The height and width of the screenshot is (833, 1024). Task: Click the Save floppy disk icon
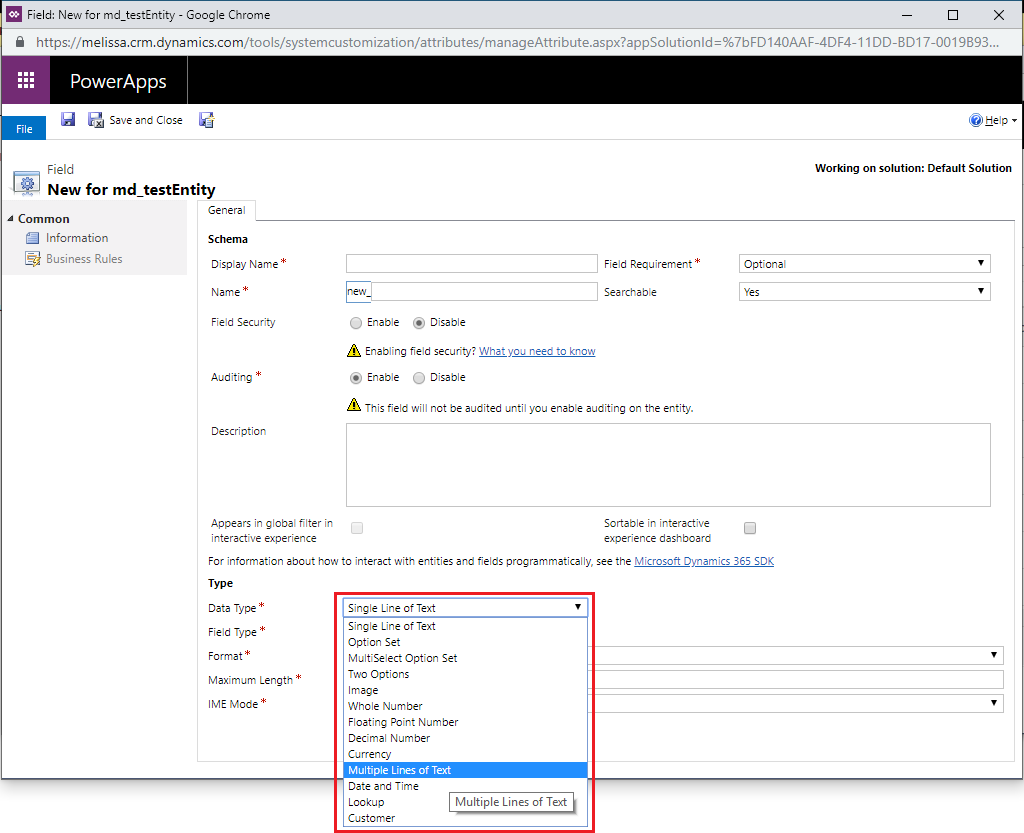pyautogui.click(x=68, y=119)
